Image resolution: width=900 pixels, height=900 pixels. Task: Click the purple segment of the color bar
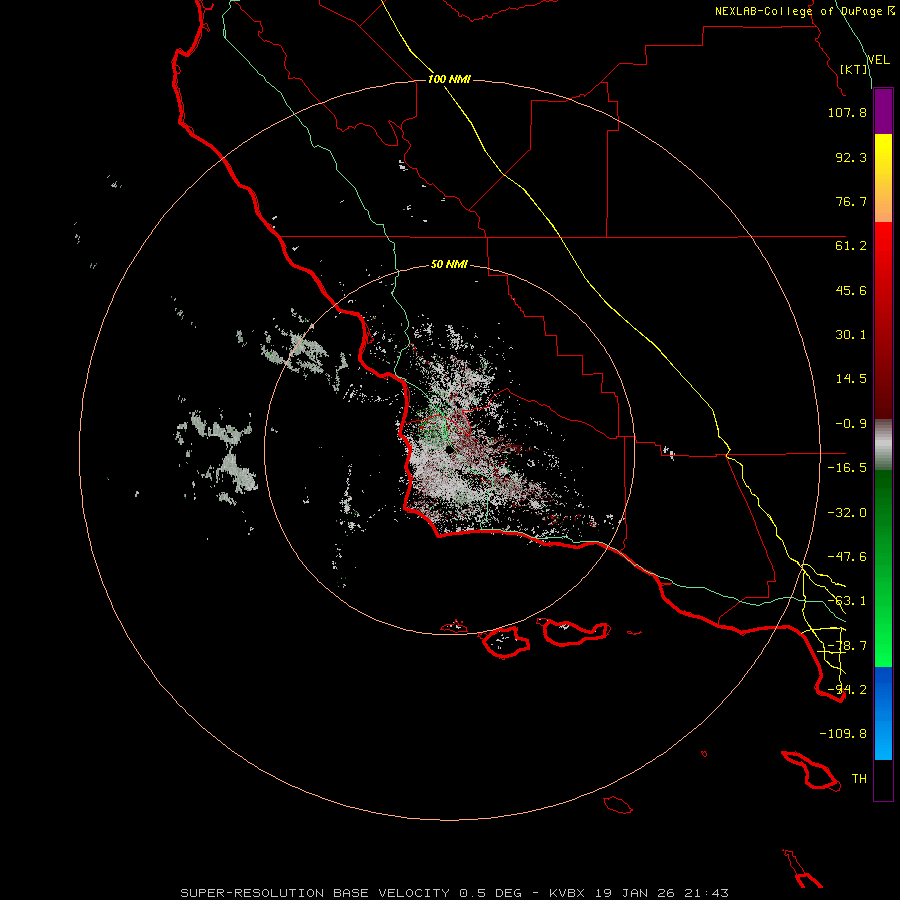[x=883, y=112]
